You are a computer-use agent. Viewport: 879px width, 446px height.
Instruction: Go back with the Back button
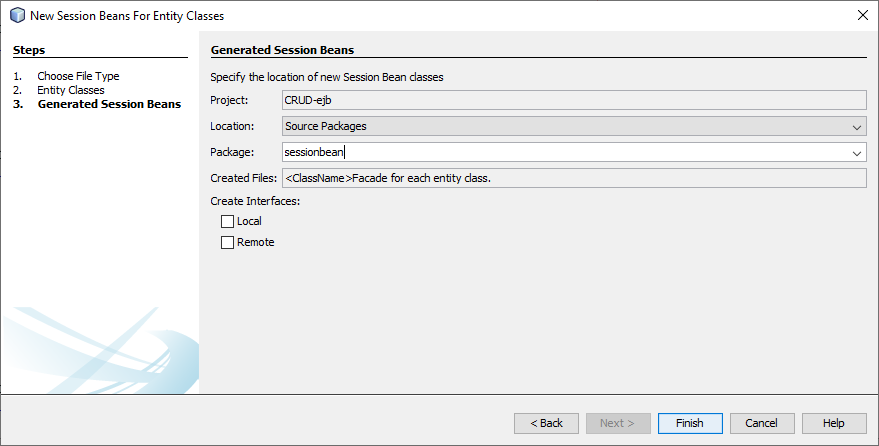click(546, 423)
